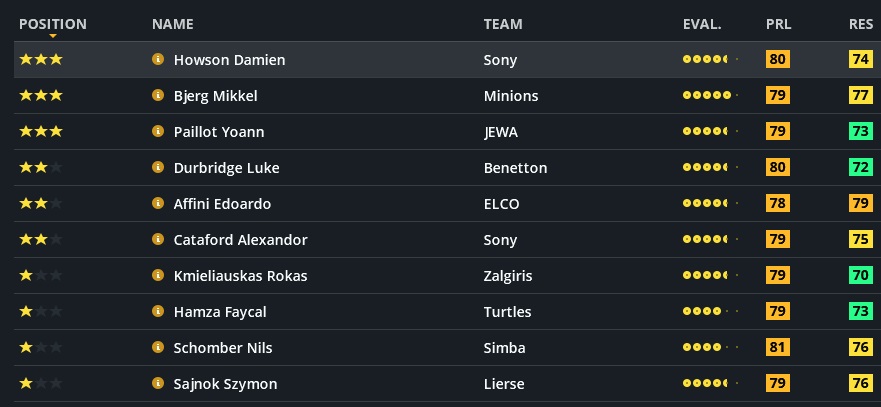The height and width of the screenshot is (407, 881).
Task: Sort table by NAME column header
Action: point(172,24)
